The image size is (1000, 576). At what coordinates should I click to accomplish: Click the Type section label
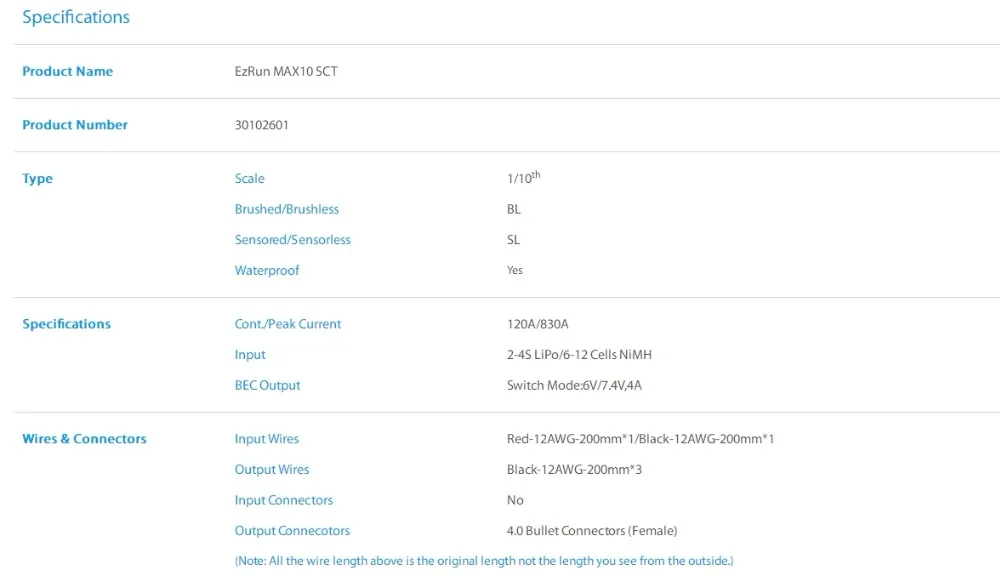pos(38,179)
